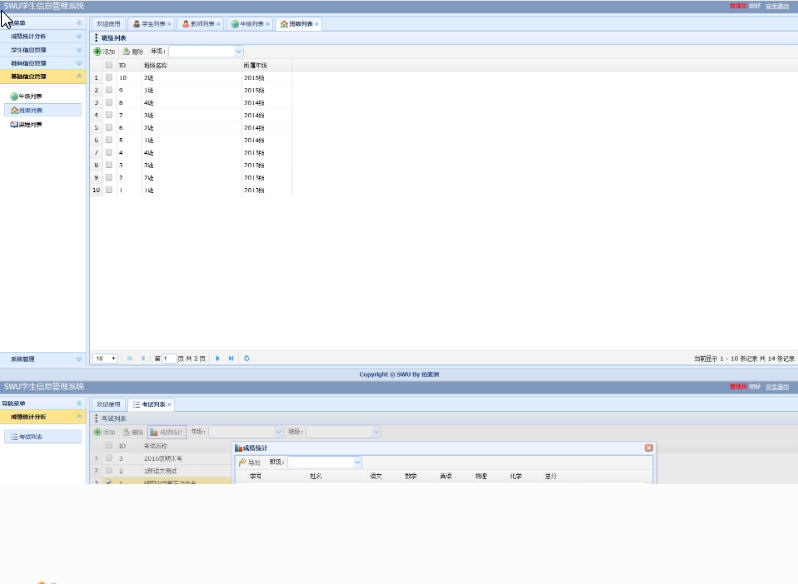This screenshot has width=798, height=584.
Task: Close the 成绩统计 dialog with red x
Action: (x=649, y=448)
